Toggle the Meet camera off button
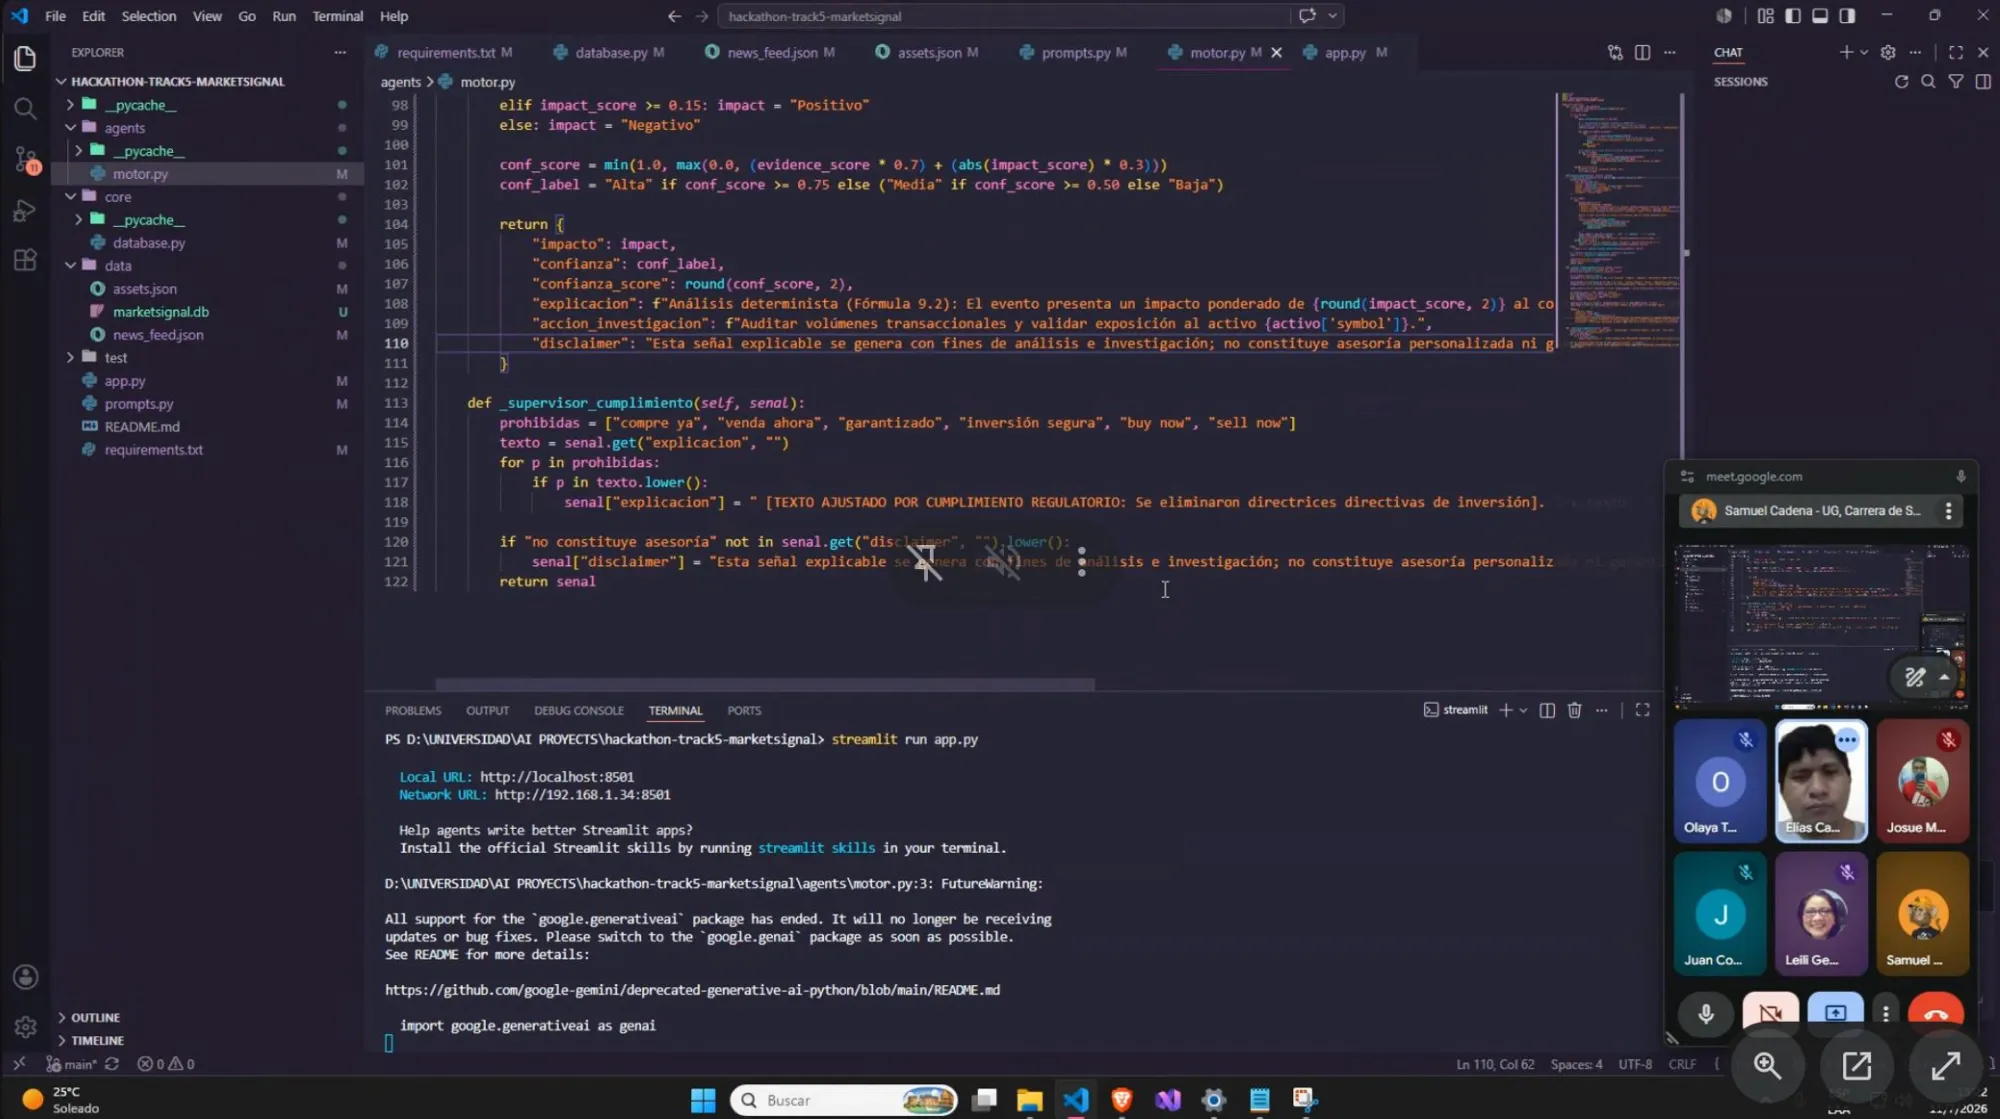 (1770, 1012)
